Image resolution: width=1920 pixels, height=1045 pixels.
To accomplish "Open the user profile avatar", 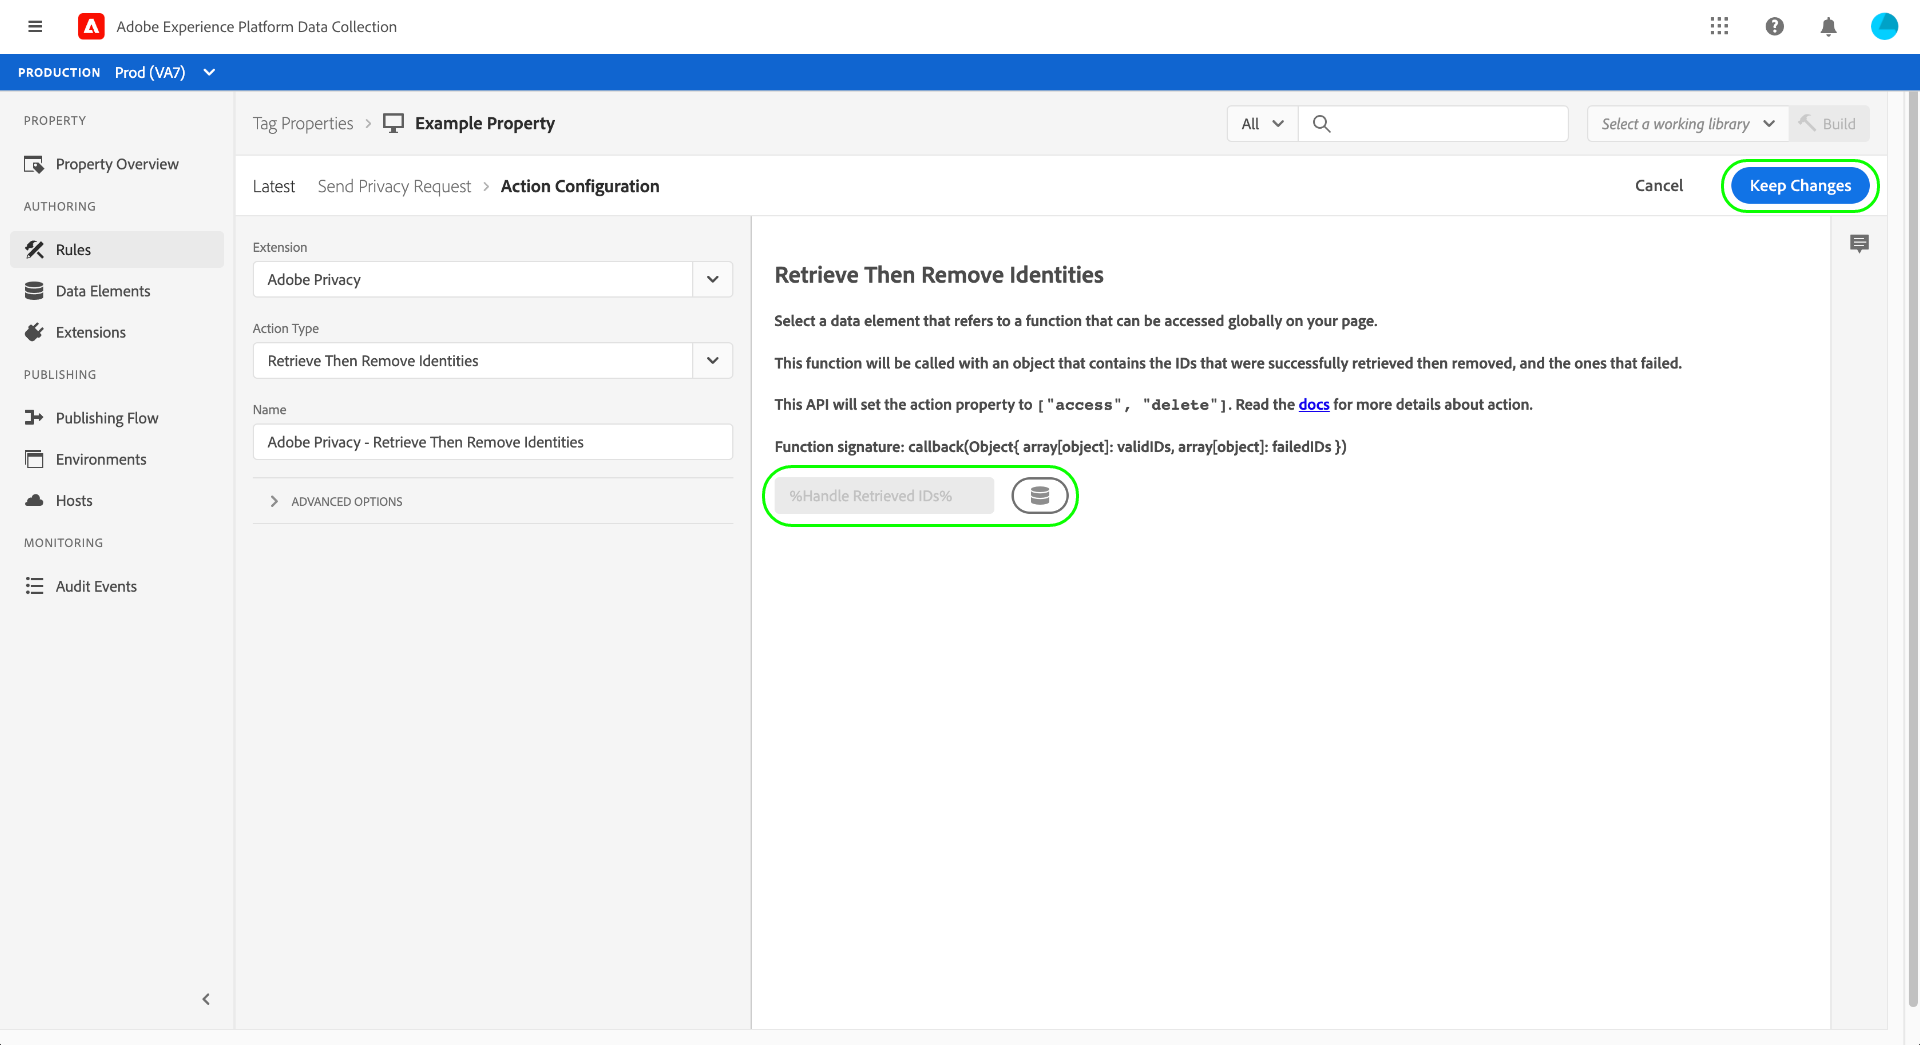I will click(1884, 27).
